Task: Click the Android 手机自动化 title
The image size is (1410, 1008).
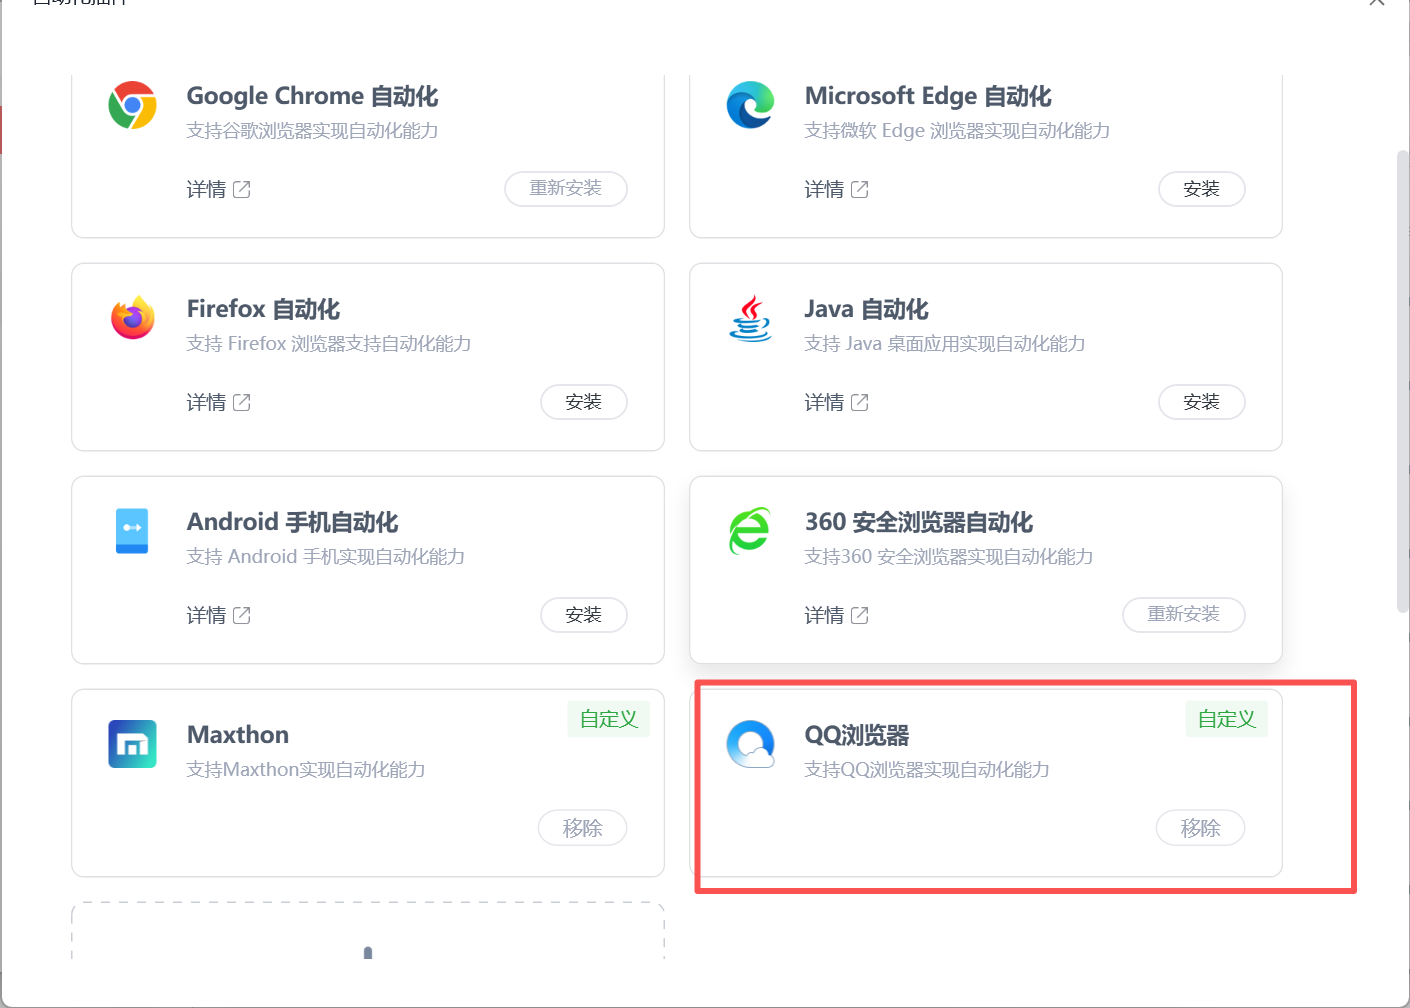Action: [293, 522]
